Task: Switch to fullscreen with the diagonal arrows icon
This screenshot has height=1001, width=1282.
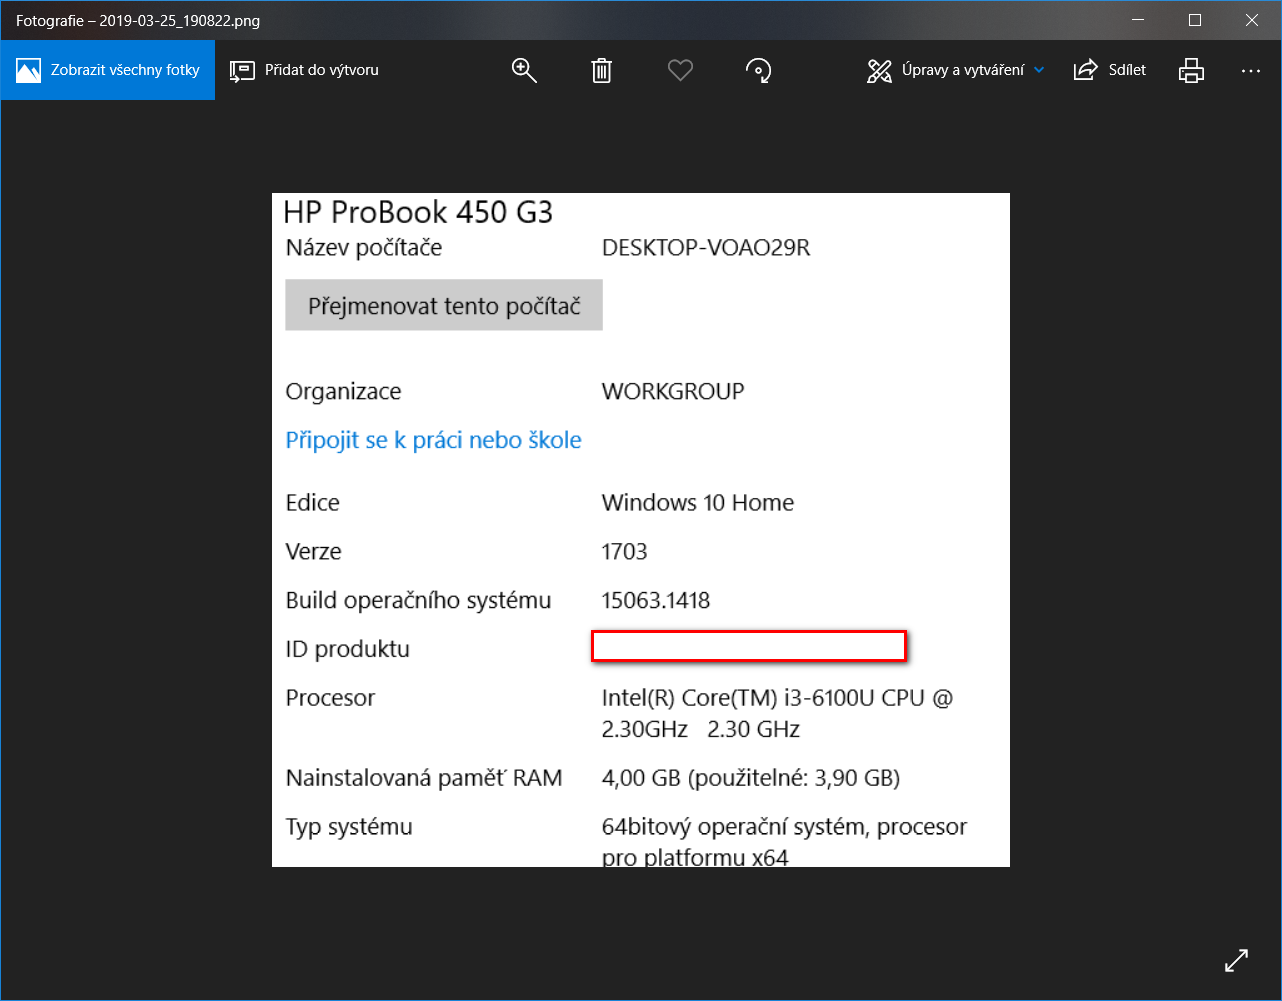Action: click(x=1236, y=960)
